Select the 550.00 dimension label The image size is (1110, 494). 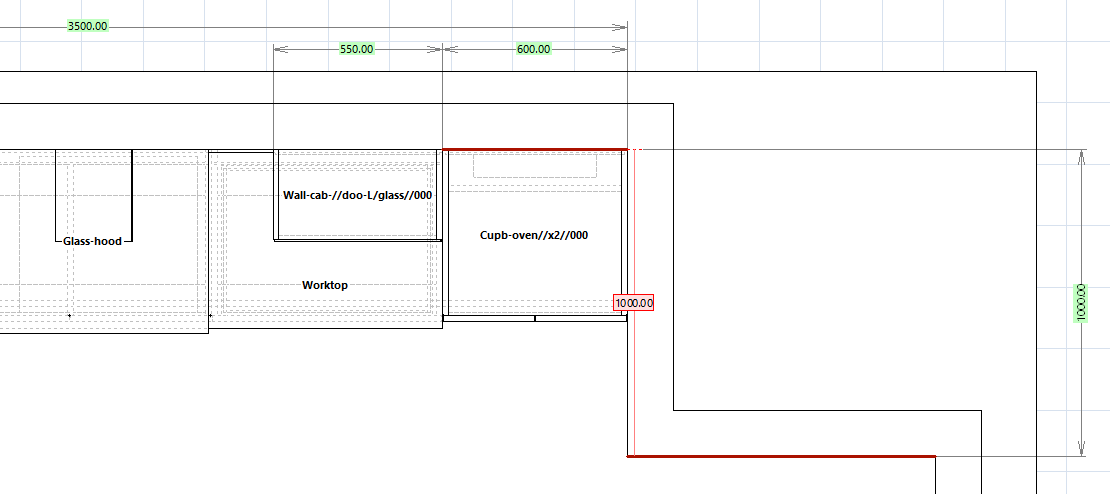(x=357, y=49)
